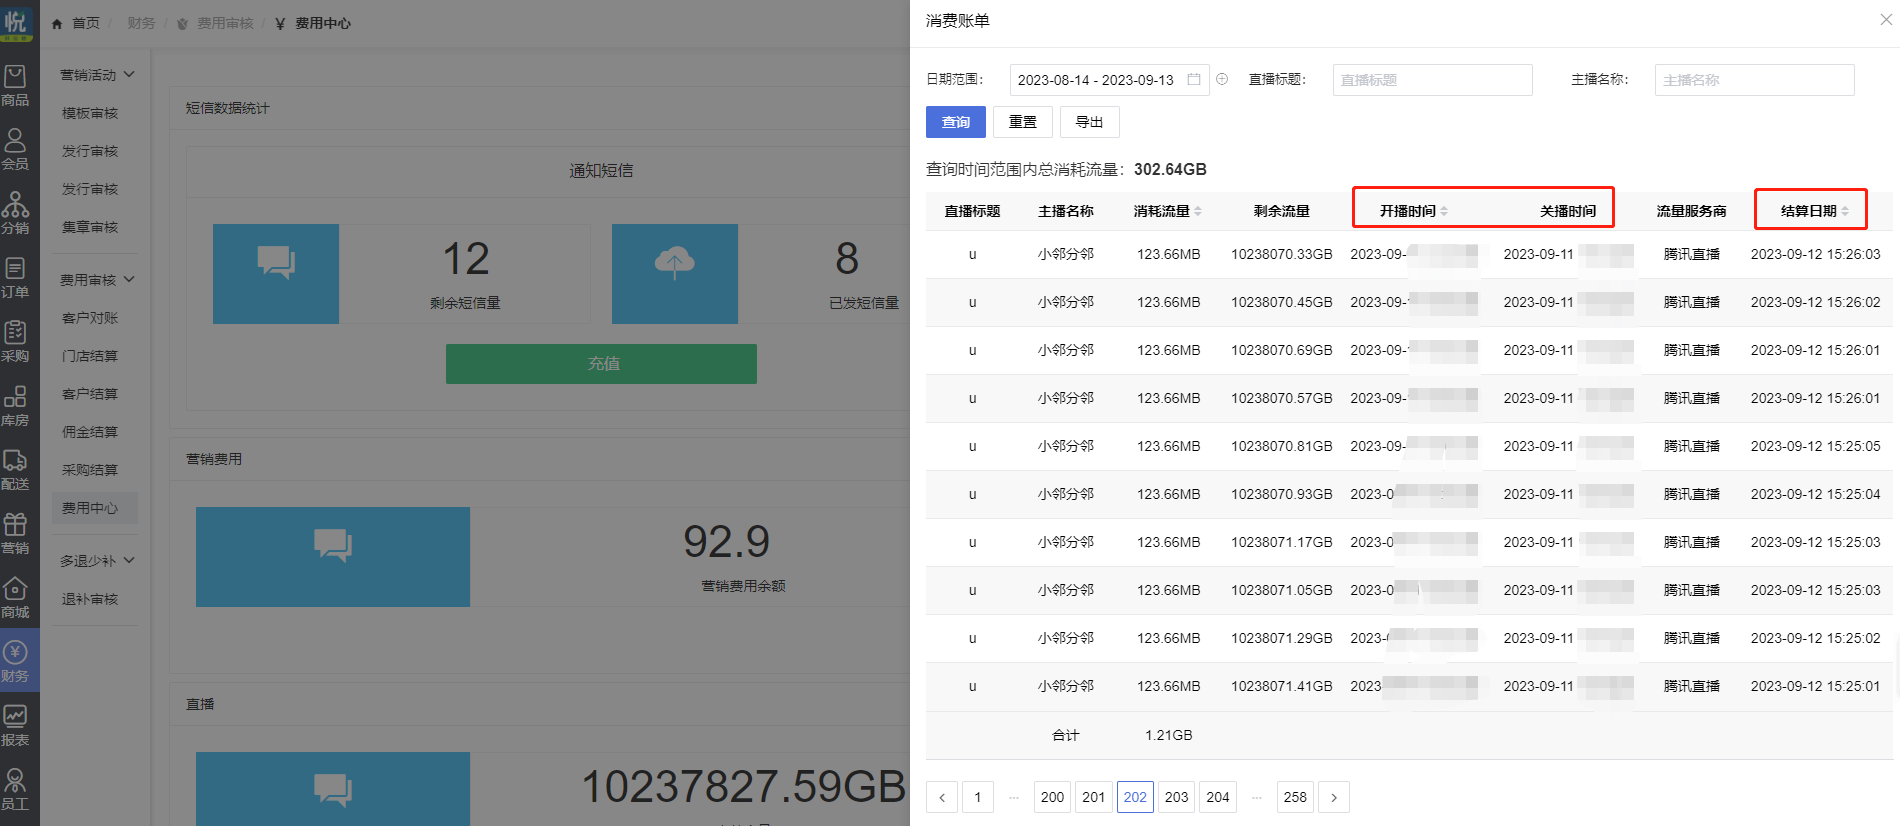Click the calendar icon in date range field

1193,80
